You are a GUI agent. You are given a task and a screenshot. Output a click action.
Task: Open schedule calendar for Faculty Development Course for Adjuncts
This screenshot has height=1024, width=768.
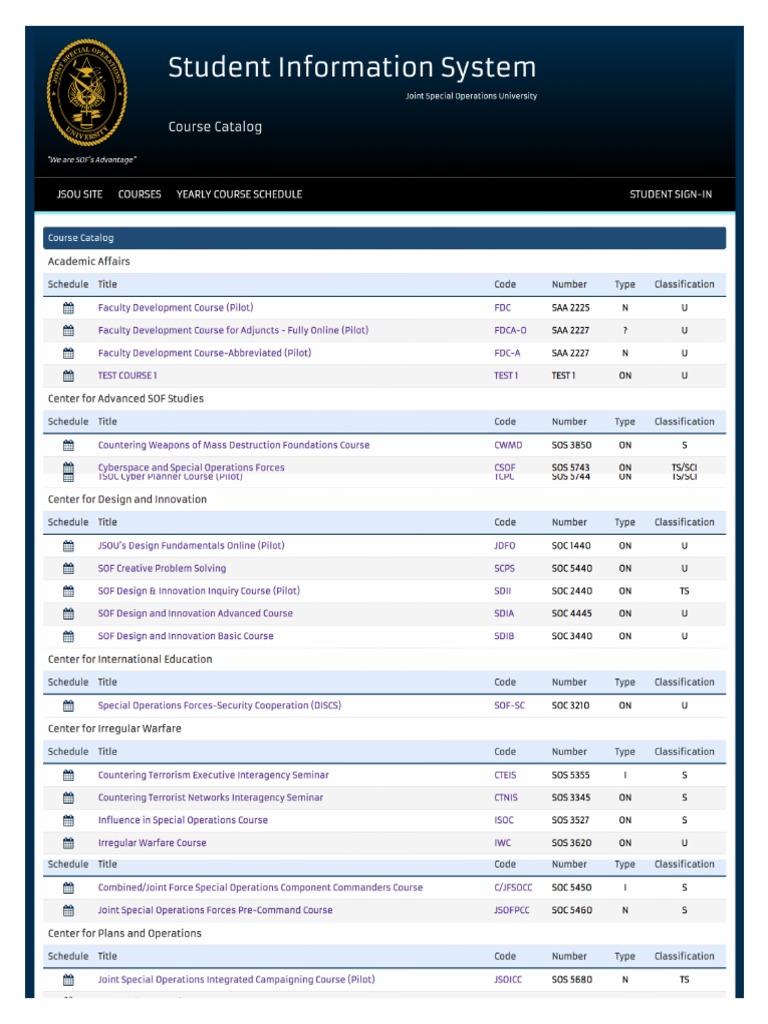point(68,330)
